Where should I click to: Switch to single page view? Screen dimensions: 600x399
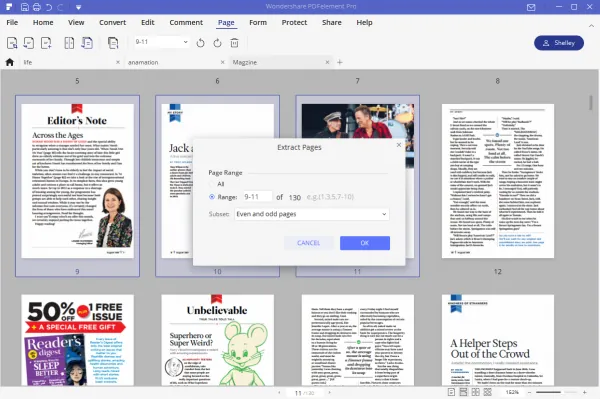click(x=451, y=392)
